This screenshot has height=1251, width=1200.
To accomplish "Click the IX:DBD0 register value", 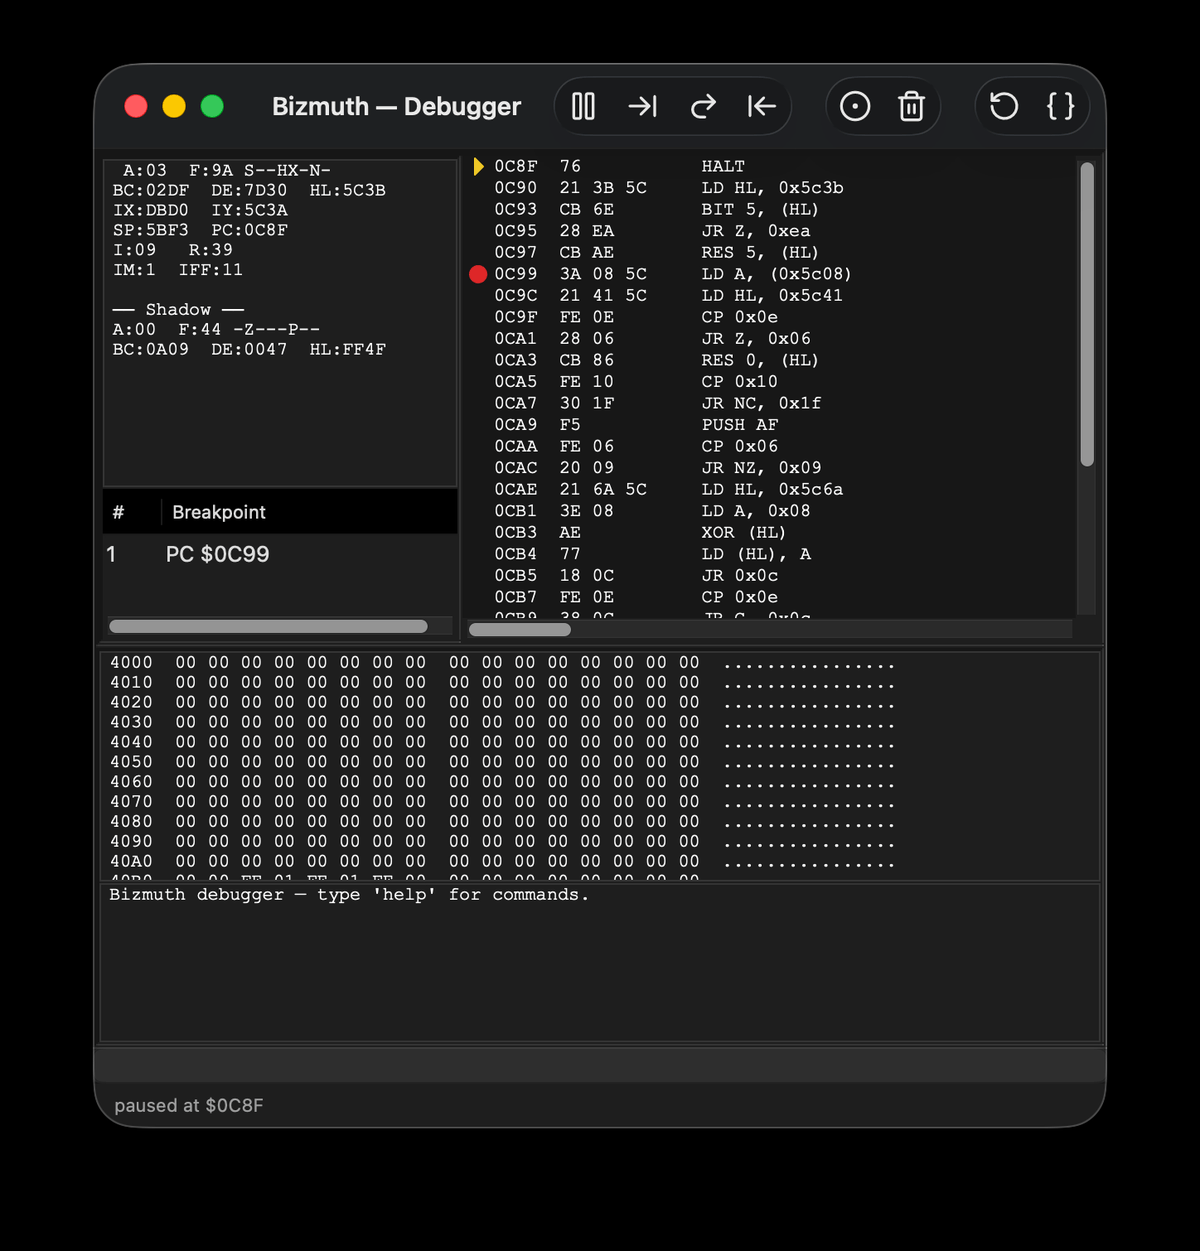I will [x=151, y=210].
